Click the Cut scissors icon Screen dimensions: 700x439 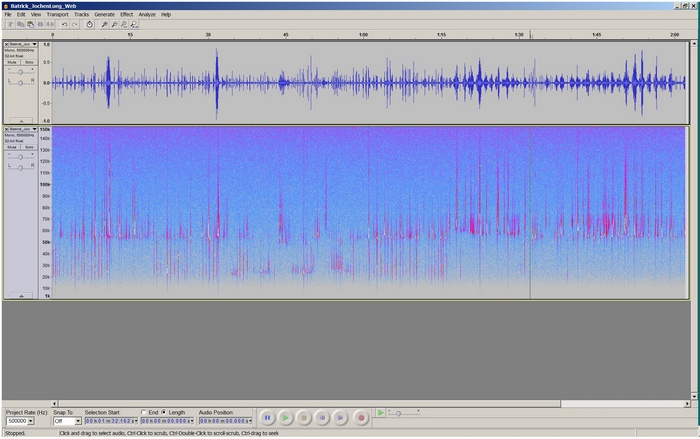(10, 25)
